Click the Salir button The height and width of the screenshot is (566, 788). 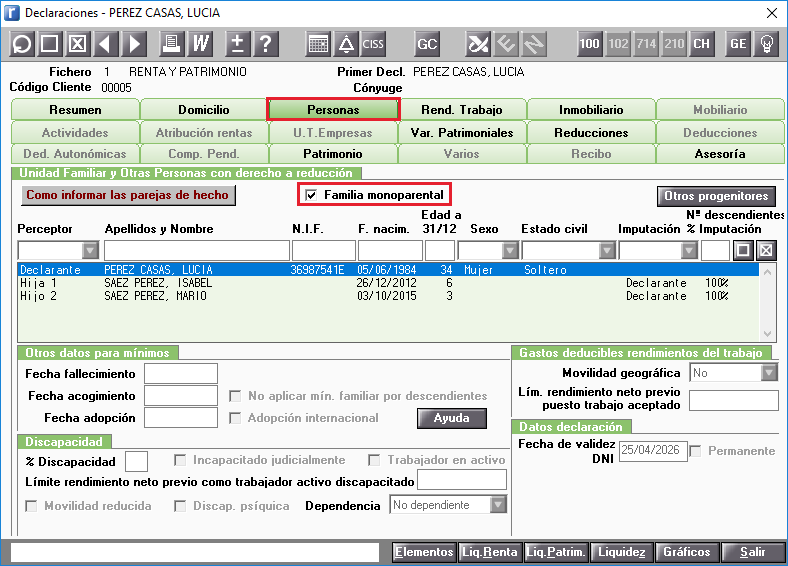click(x=753, y=552)
